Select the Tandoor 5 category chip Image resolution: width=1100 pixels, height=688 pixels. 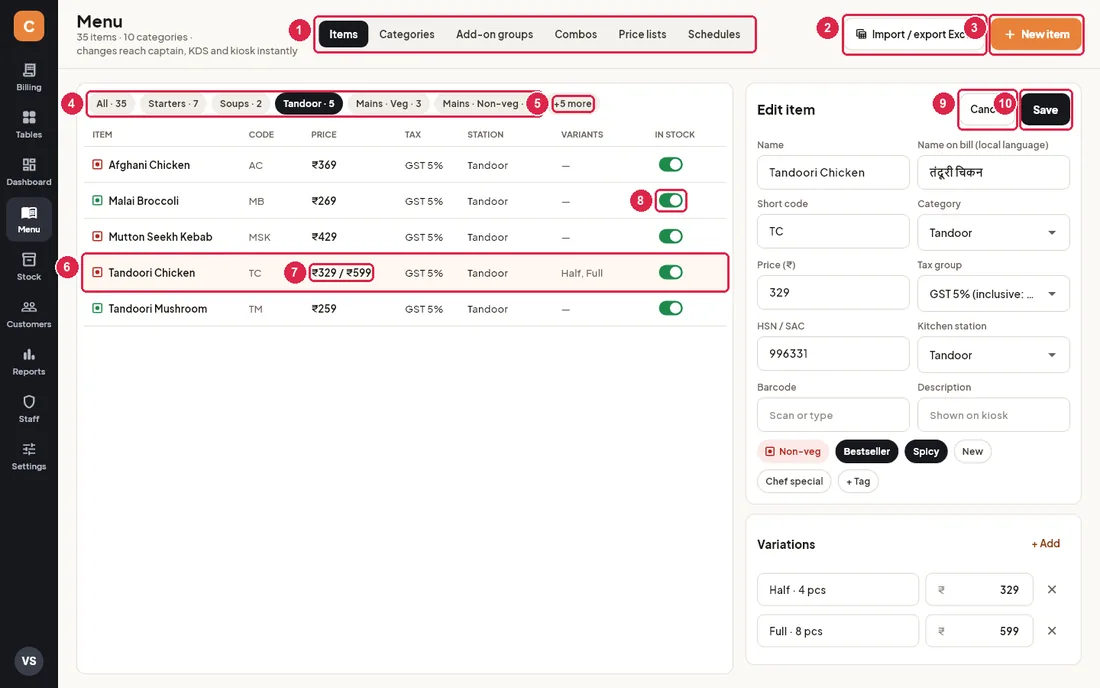coord(309,104)
